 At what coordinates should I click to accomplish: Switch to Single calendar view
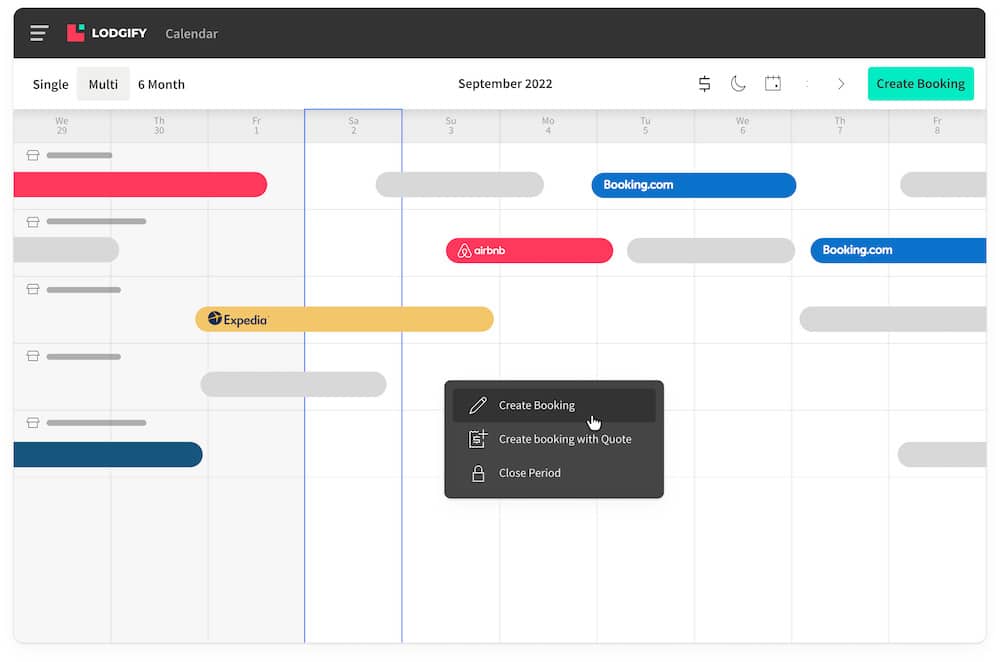coord(50,84)
